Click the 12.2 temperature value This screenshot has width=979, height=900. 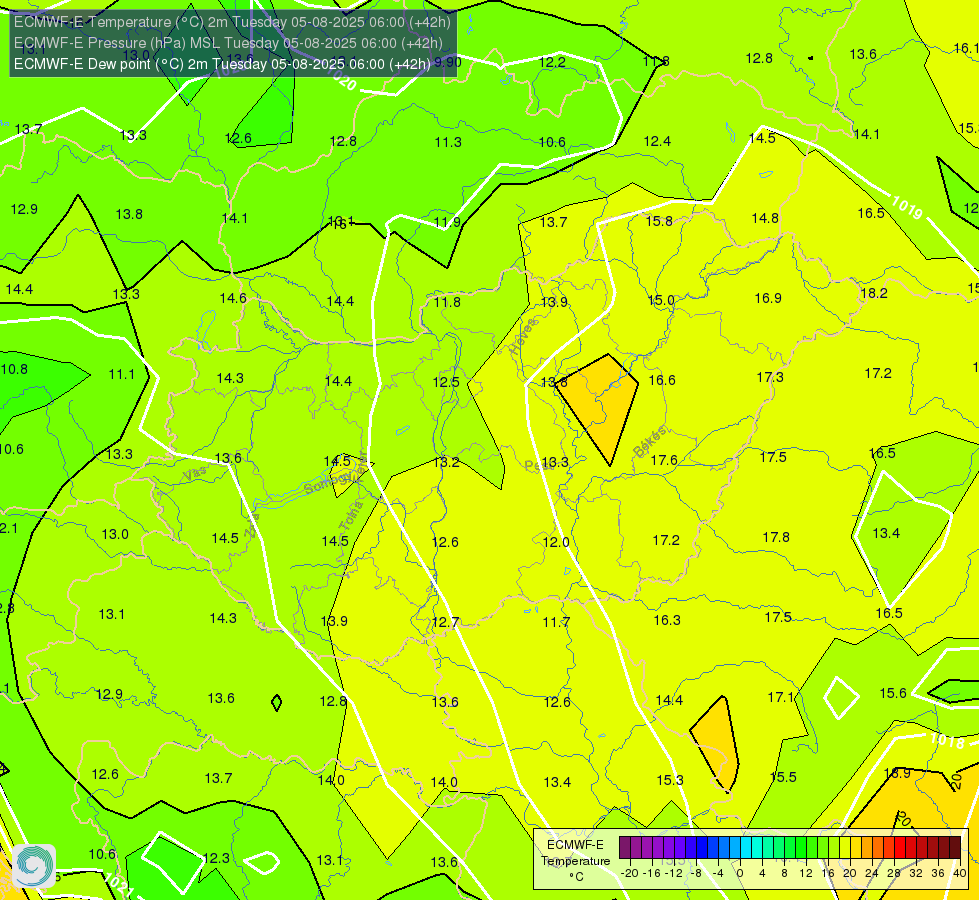click(x=552, y=62)
